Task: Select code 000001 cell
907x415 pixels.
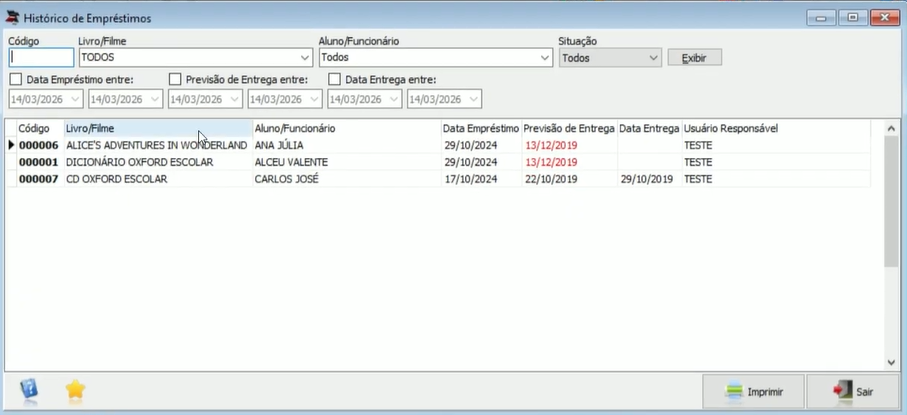Action: tap(39, 162)
